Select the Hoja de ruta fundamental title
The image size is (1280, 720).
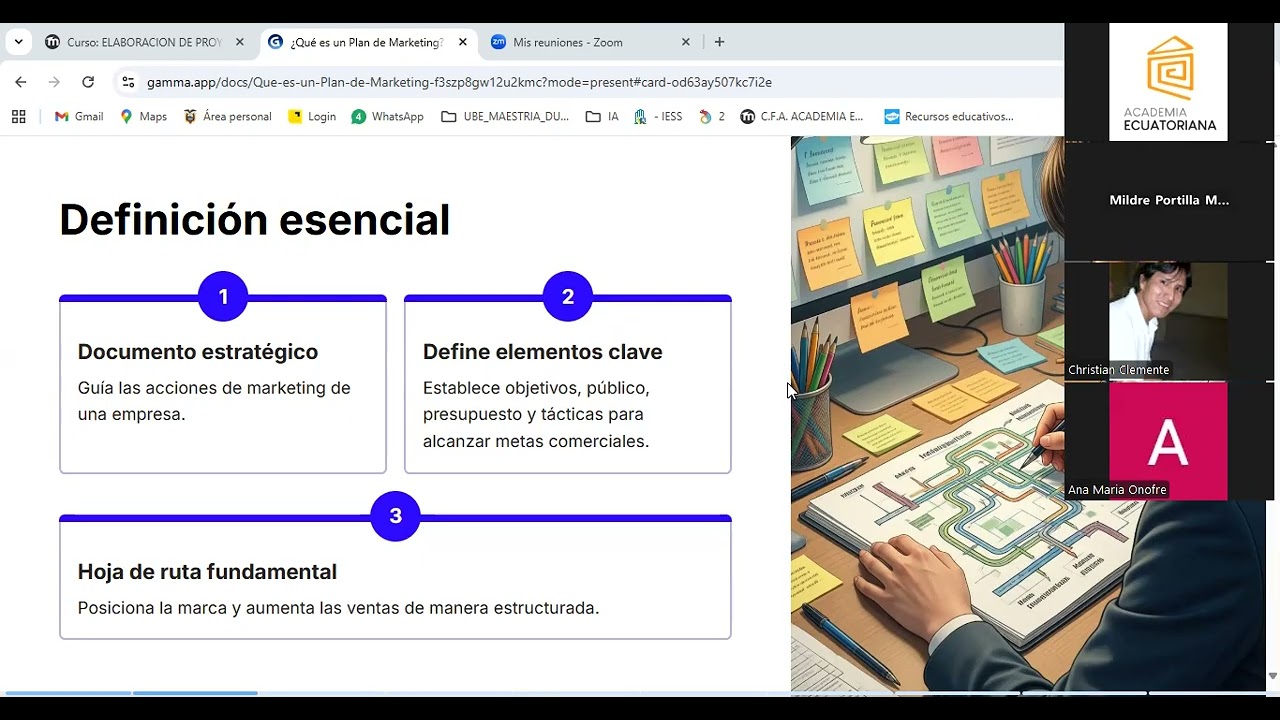pos(207,572)
